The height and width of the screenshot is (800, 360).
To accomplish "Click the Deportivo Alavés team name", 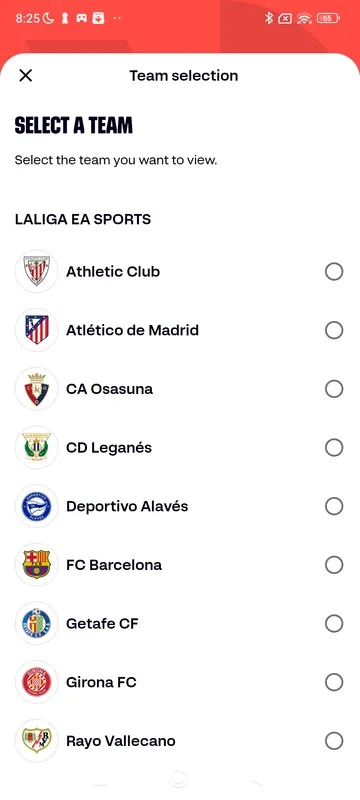I will pos(127,507).
